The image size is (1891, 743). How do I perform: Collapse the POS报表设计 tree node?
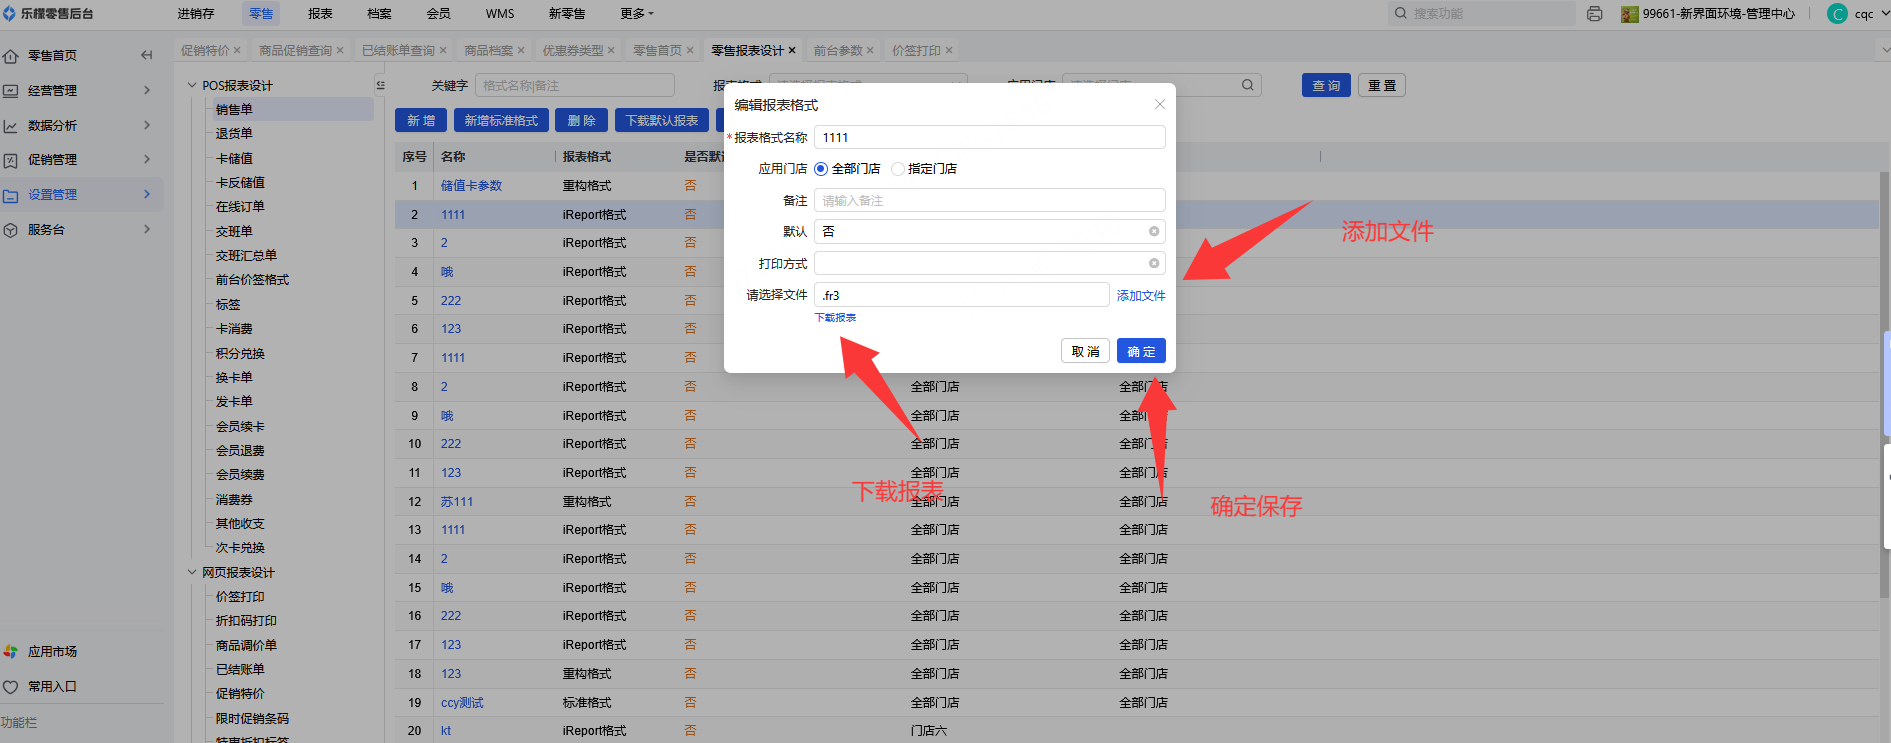[192, 86]
